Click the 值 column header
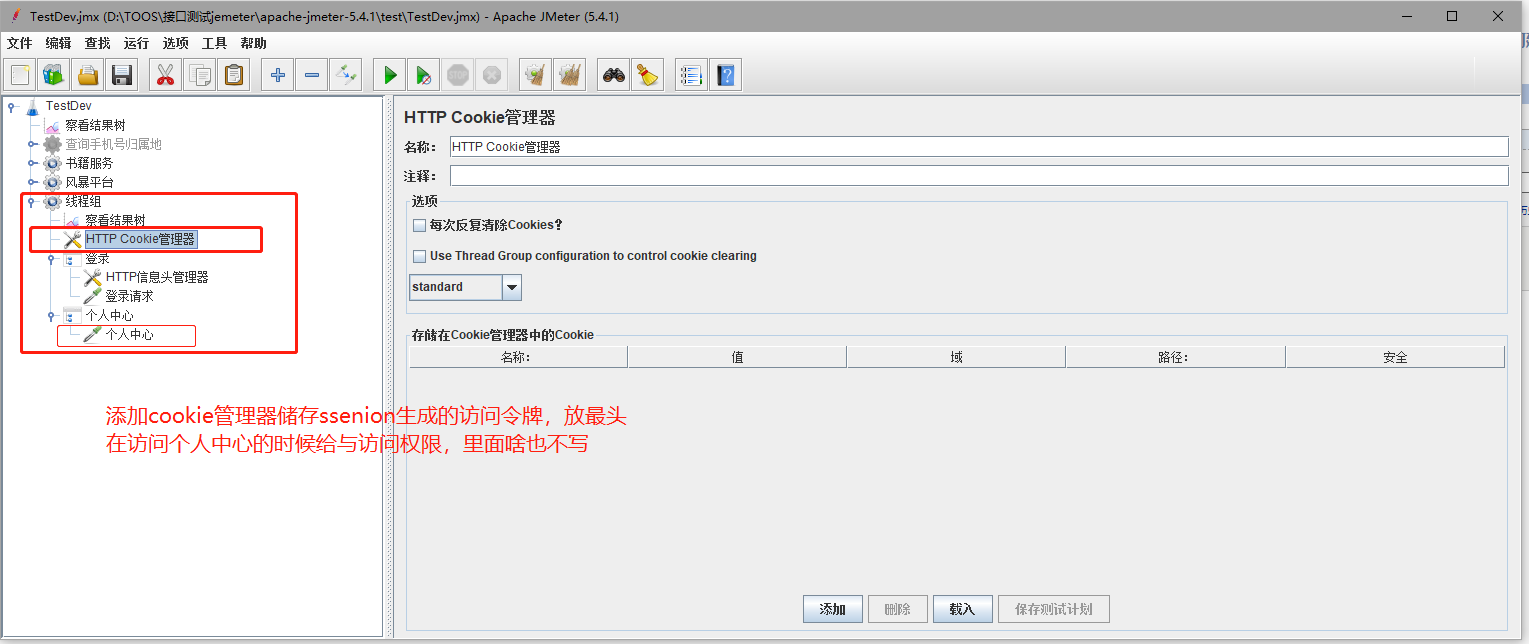1529x644 pixels. pyautogui.click(x=737, y=357)
